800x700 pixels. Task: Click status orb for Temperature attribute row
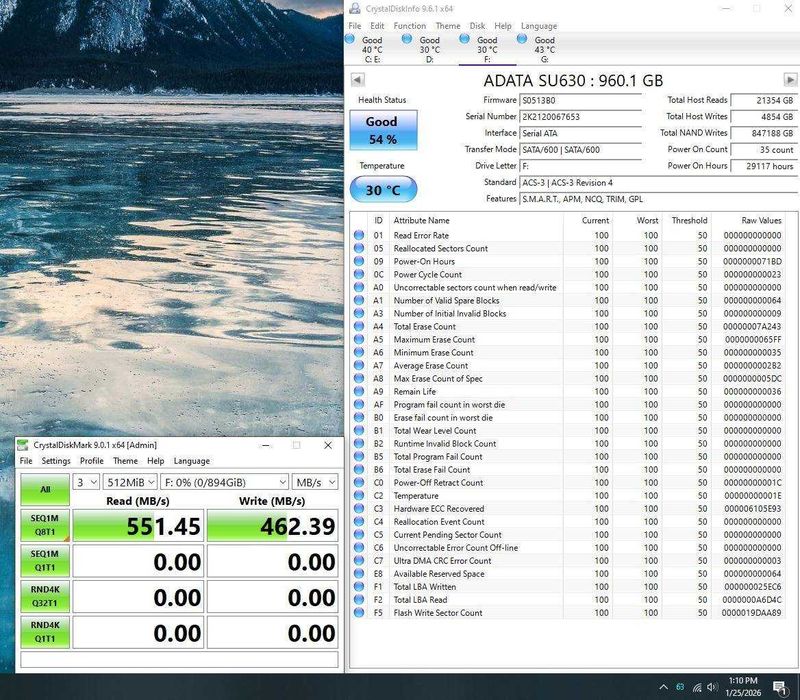click(x=359, y=495)
